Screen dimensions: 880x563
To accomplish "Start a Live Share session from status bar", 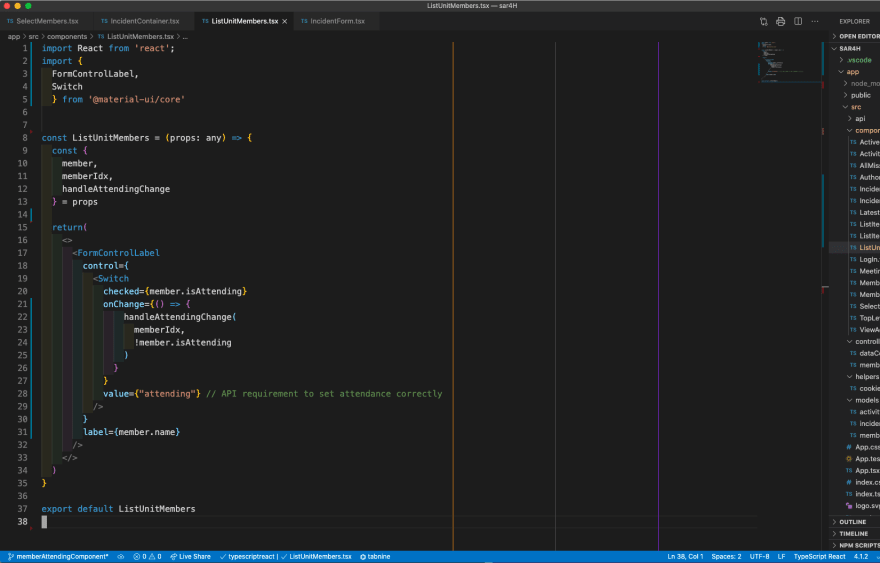I will point(190,556).
